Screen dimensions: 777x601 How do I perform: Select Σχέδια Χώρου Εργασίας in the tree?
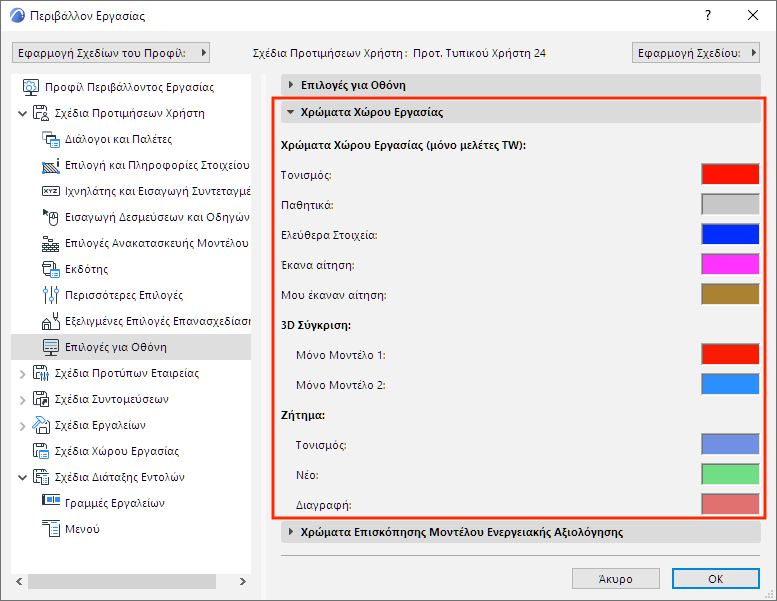pyautogui.click(x=116, y=451)
